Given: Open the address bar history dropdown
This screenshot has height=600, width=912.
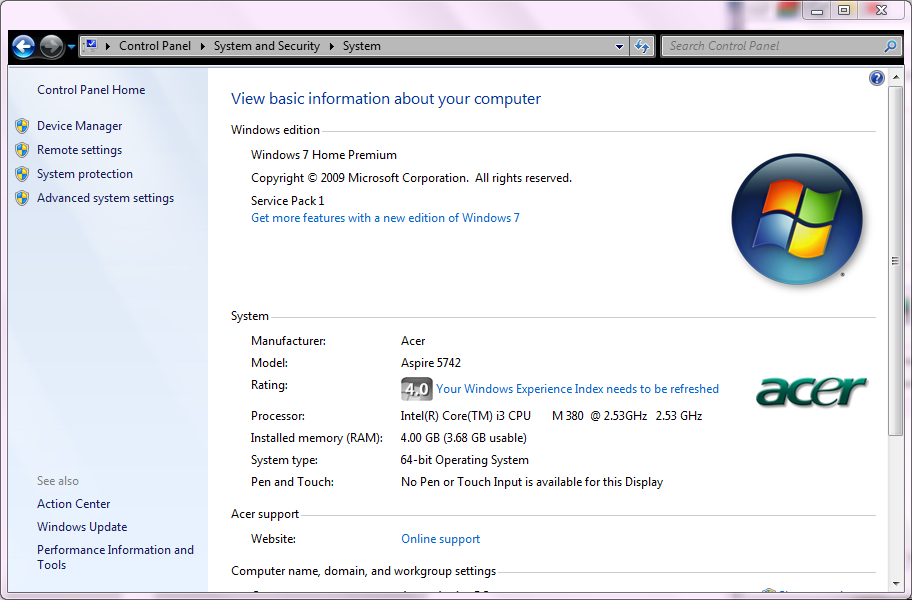Looking at the screenshot, I should [x=619, y=47].
